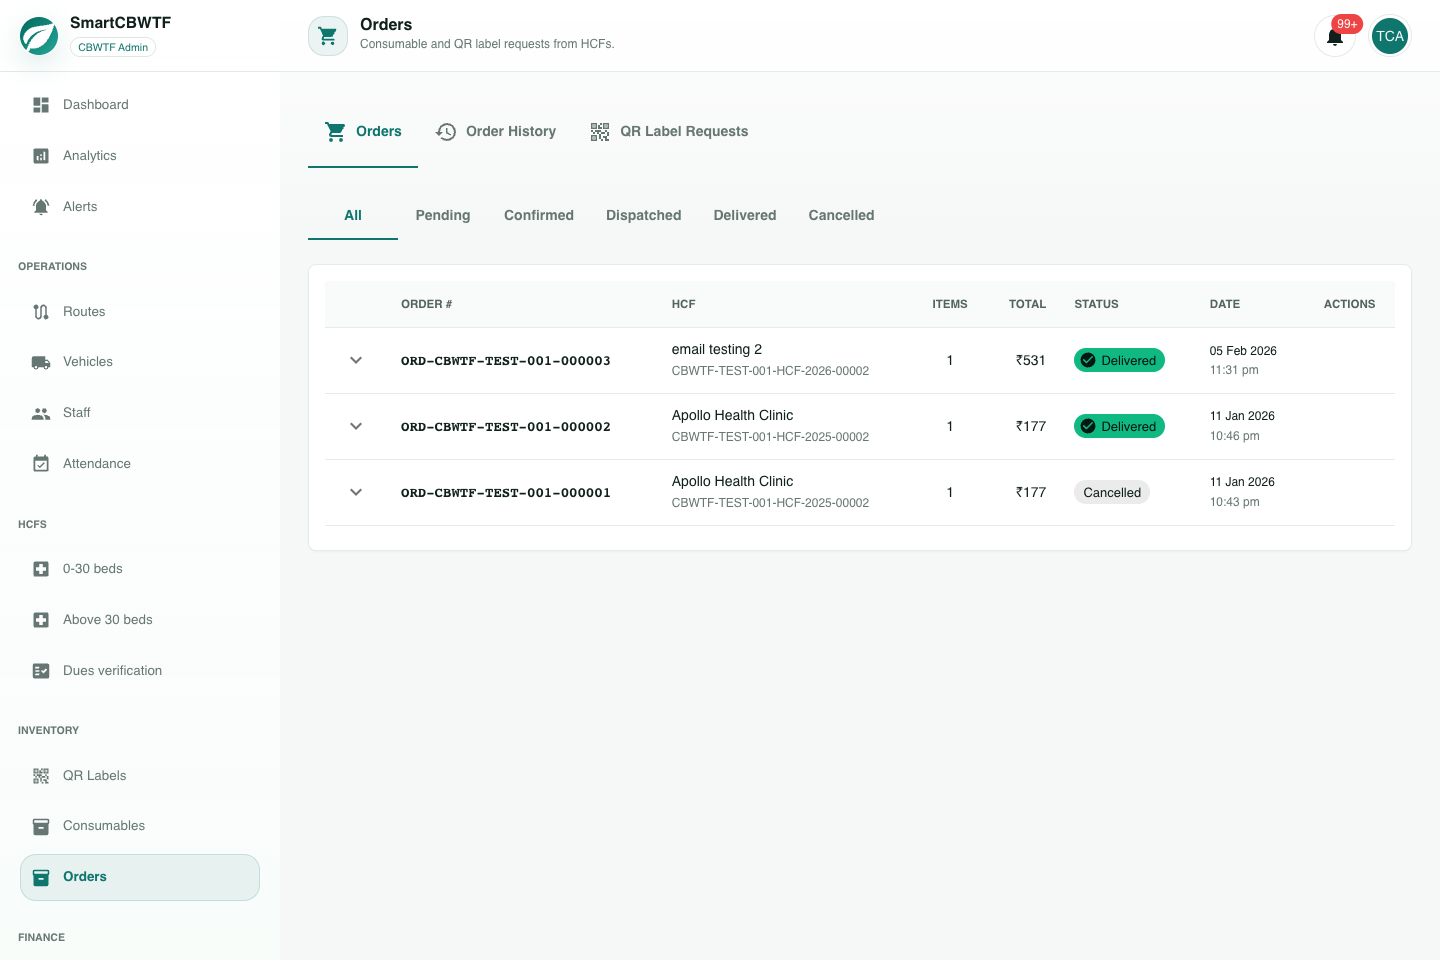This screenshot has width=1440, height=960.
Task: Click the Cancelled status badge
Action: tap(1112, 492)
